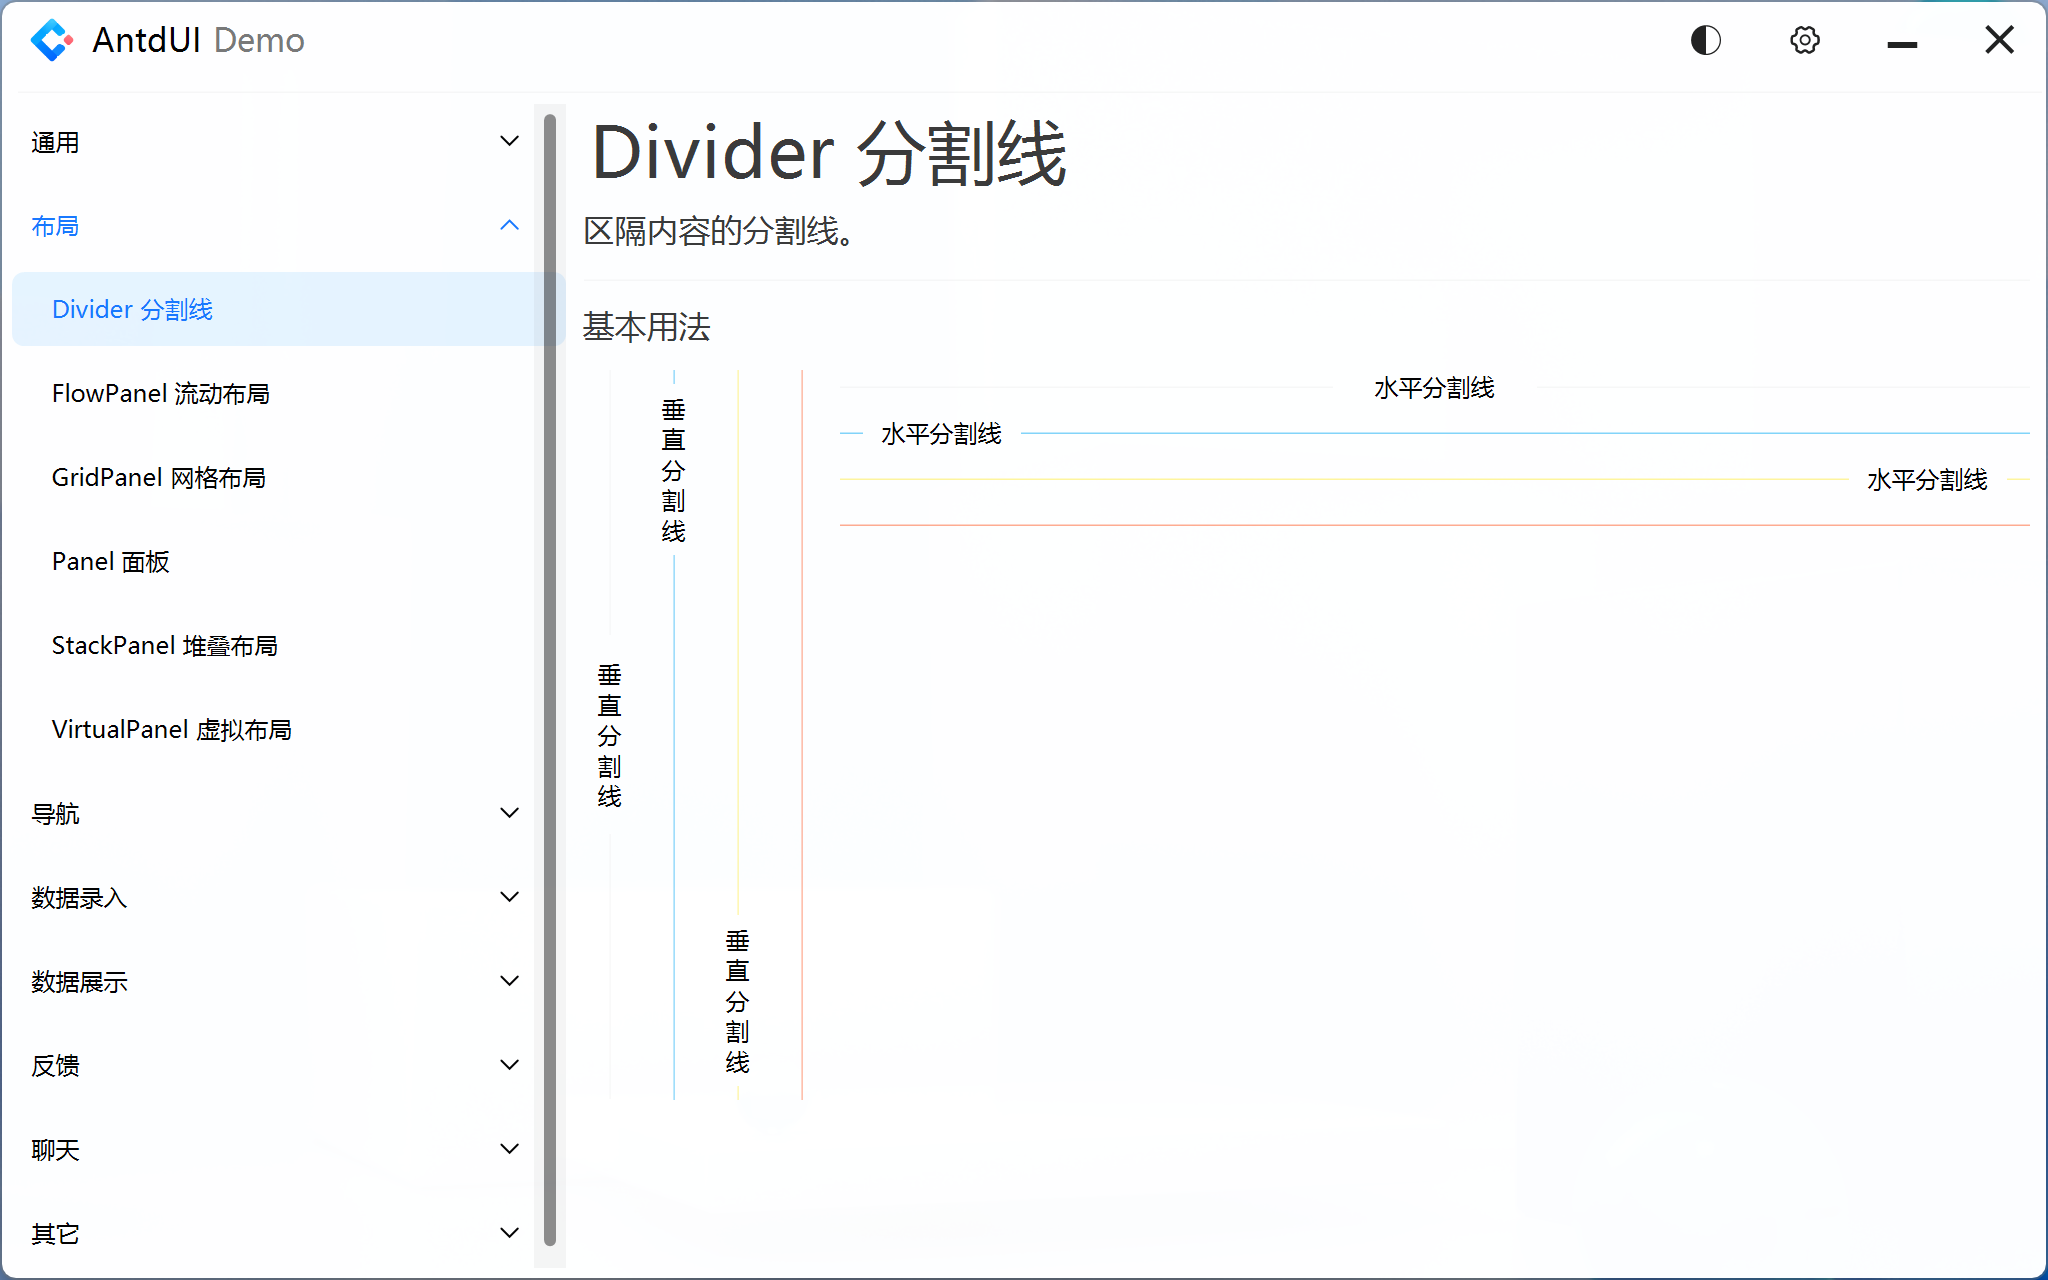Image resolution: width=2048 pixels, height=1280 pixels.
Task: Toggle dark/light theme with the contrast icon
Action: (x=1705, y=39)
